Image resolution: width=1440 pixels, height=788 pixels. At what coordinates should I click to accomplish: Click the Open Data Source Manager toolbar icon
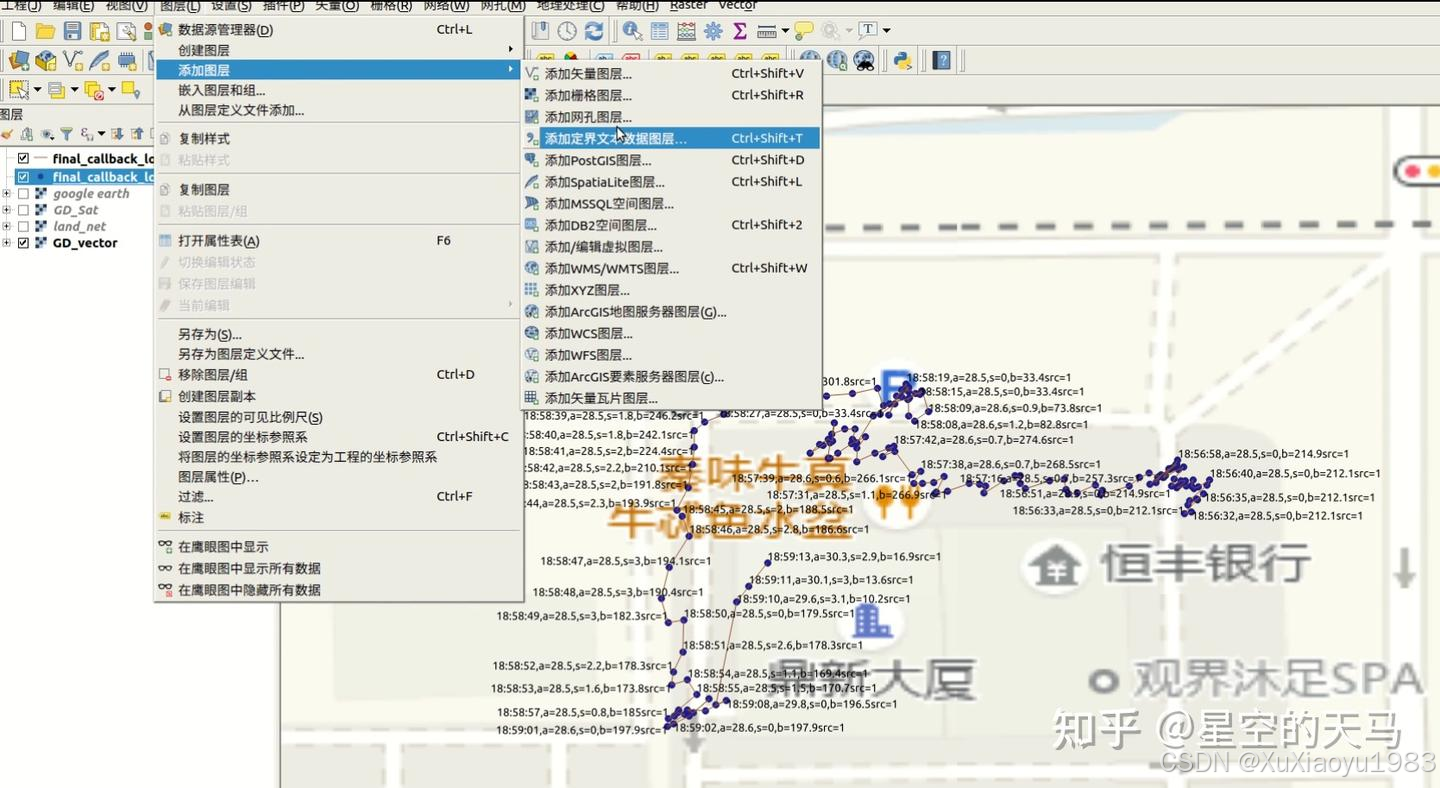(x=19, y=61)
